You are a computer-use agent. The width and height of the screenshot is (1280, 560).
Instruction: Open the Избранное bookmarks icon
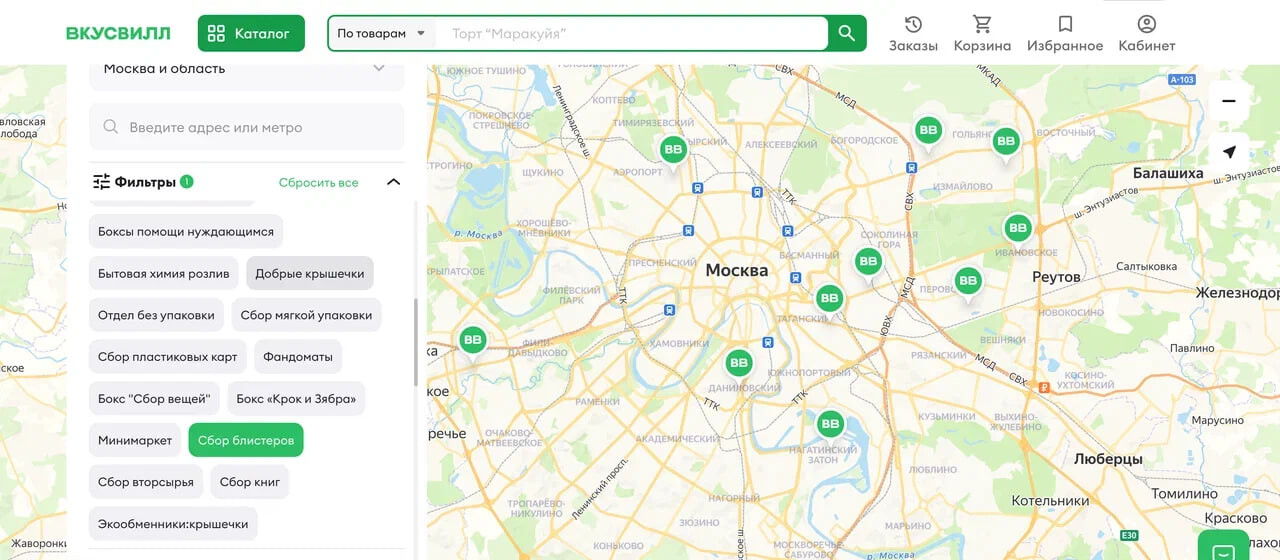(1065, 33)
